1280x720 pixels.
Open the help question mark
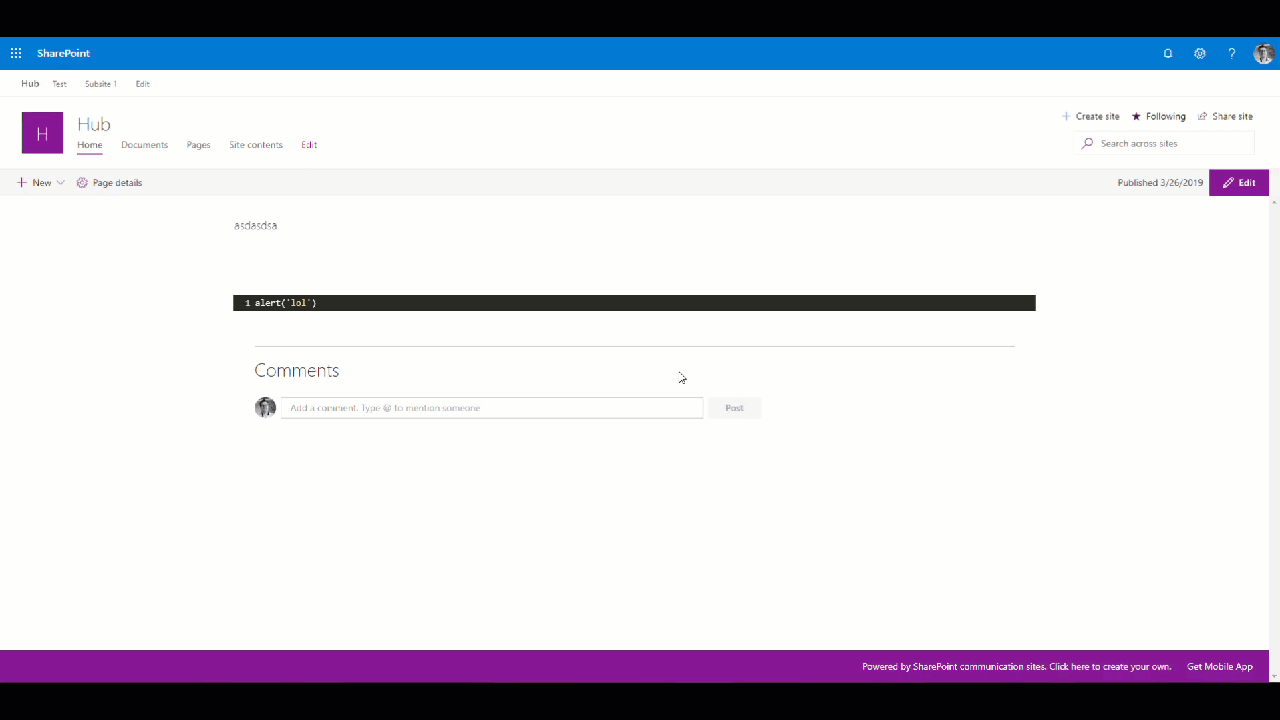(1232, 54)
